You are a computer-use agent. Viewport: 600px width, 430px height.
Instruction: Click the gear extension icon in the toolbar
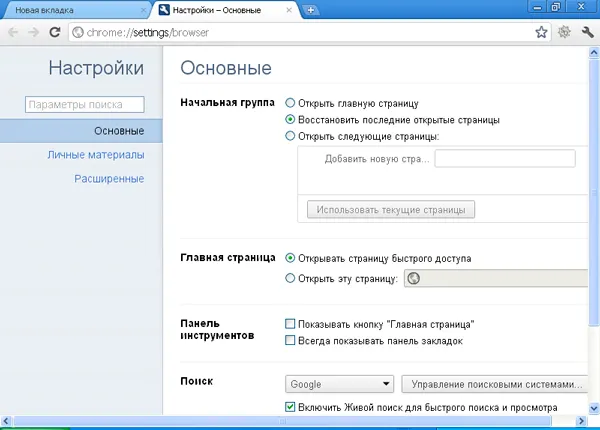pyautogui.click(x=564, y=32)
